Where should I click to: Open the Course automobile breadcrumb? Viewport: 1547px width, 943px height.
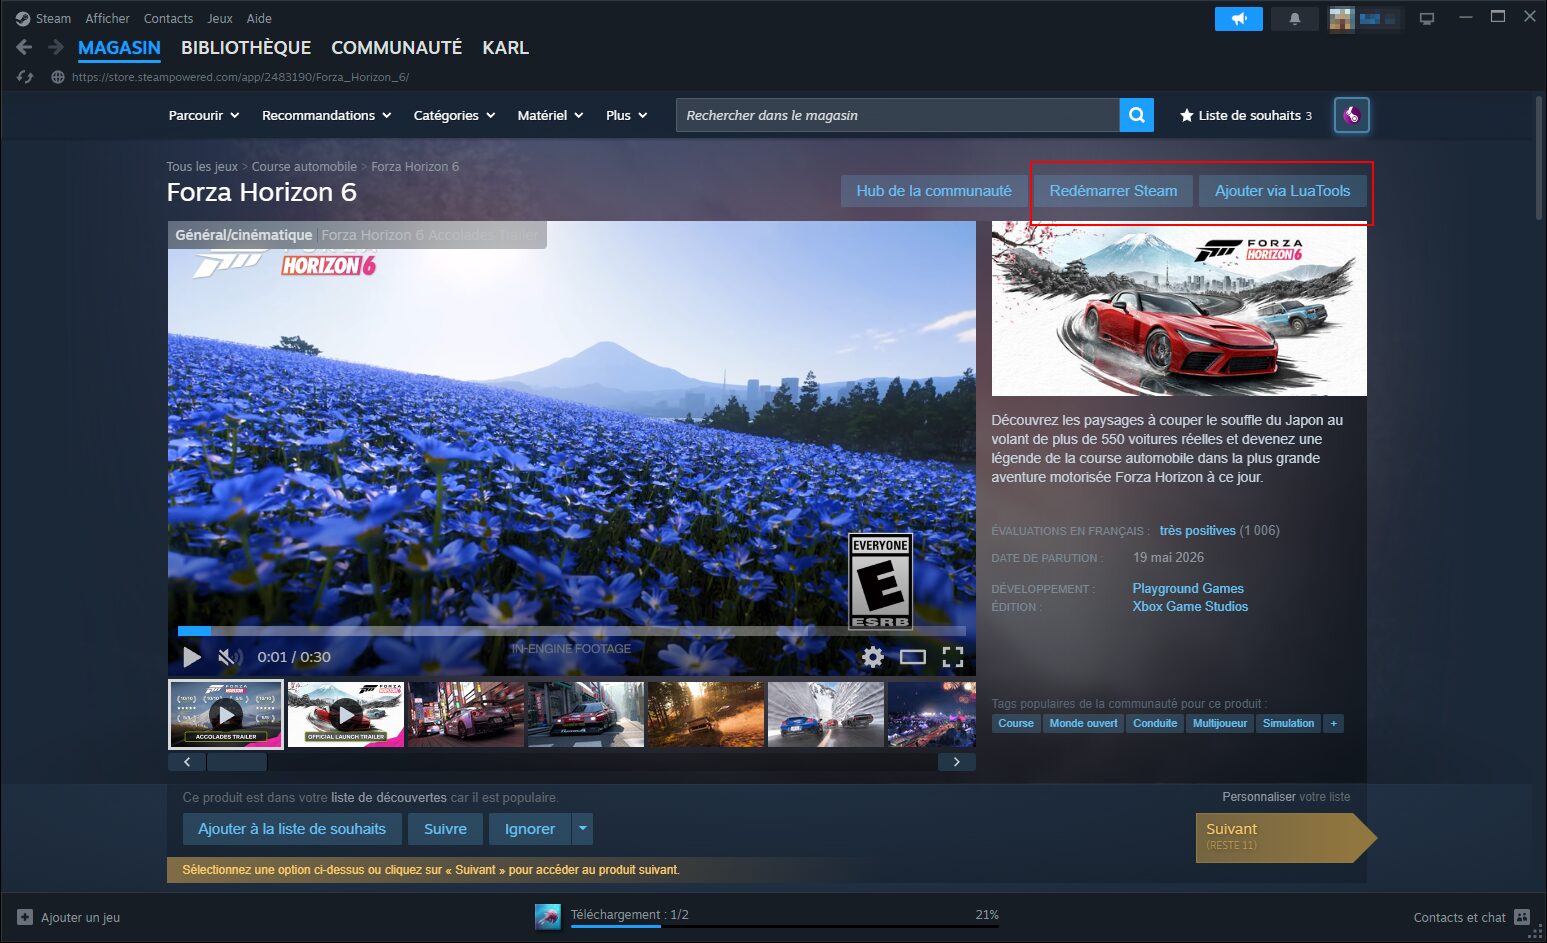(304, 167)
